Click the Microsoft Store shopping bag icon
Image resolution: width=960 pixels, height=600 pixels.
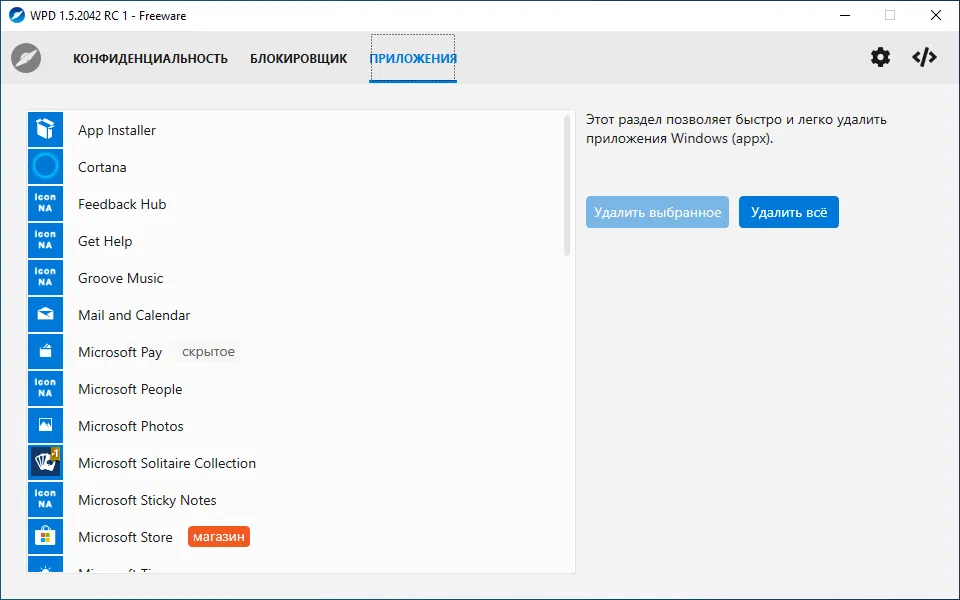45,537
